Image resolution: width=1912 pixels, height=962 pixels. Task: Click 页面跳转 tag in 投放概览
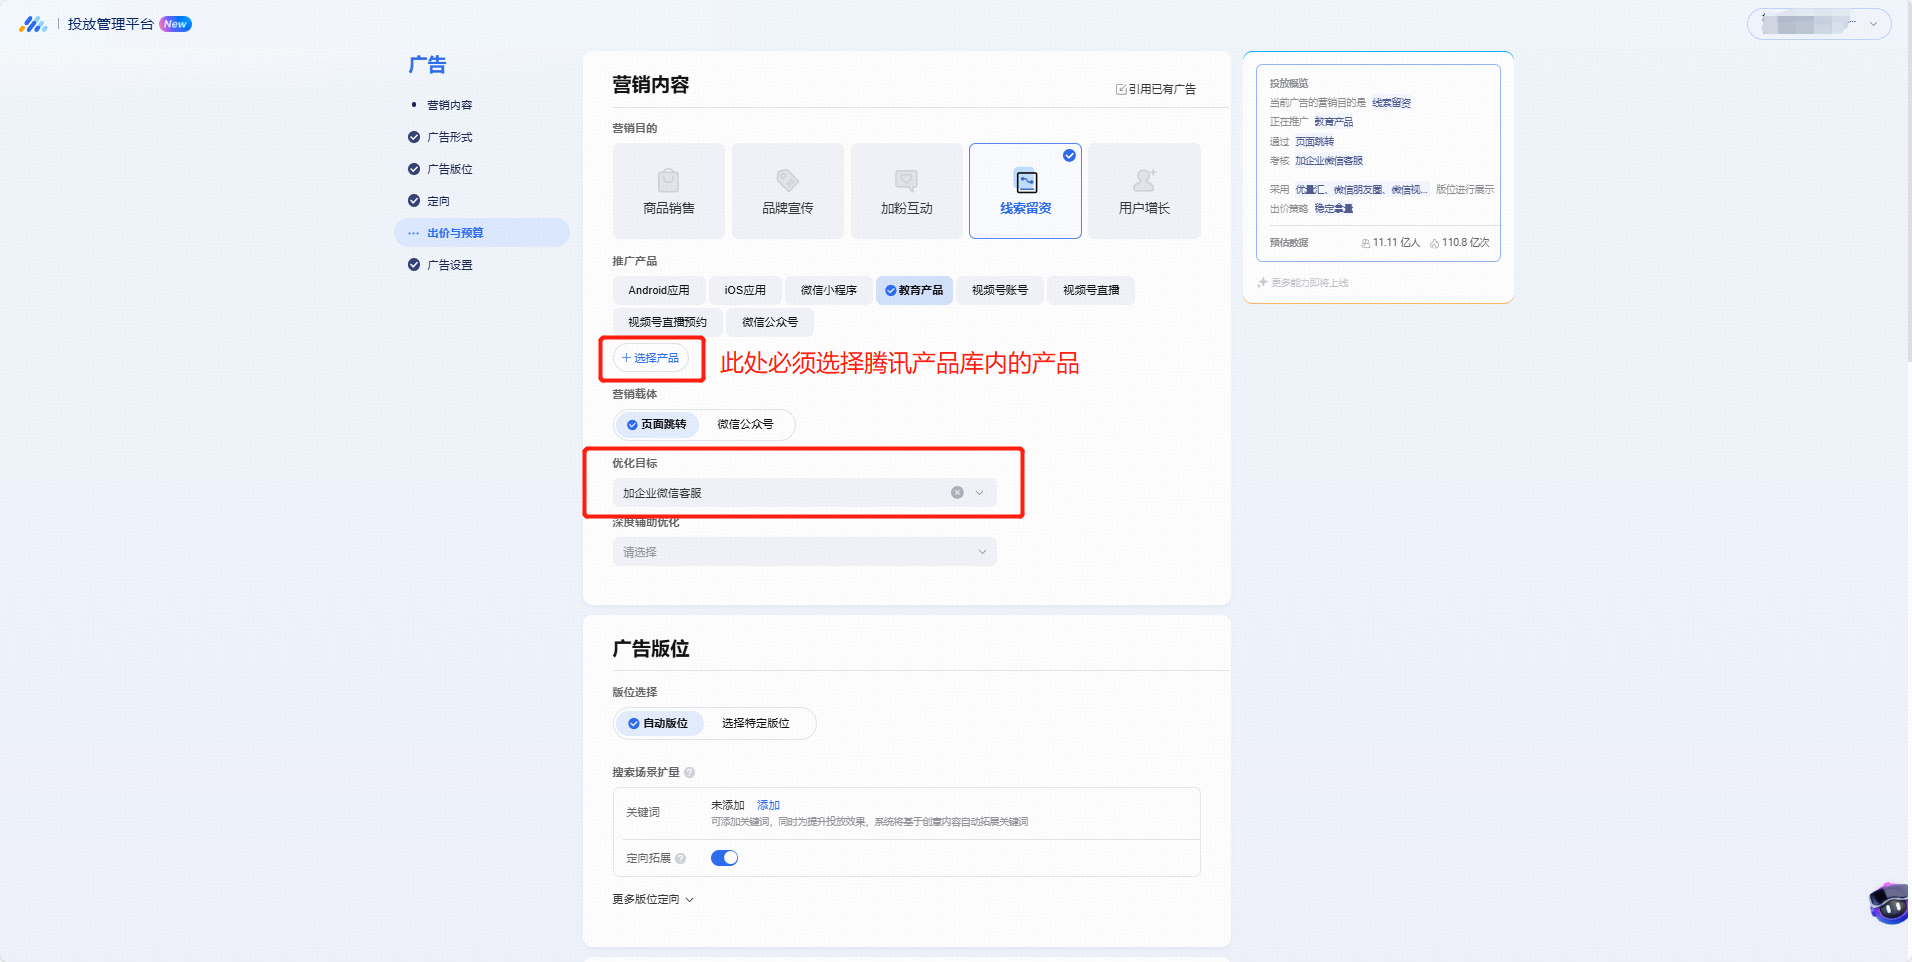pyautogui.click(x=1314, y=142)
